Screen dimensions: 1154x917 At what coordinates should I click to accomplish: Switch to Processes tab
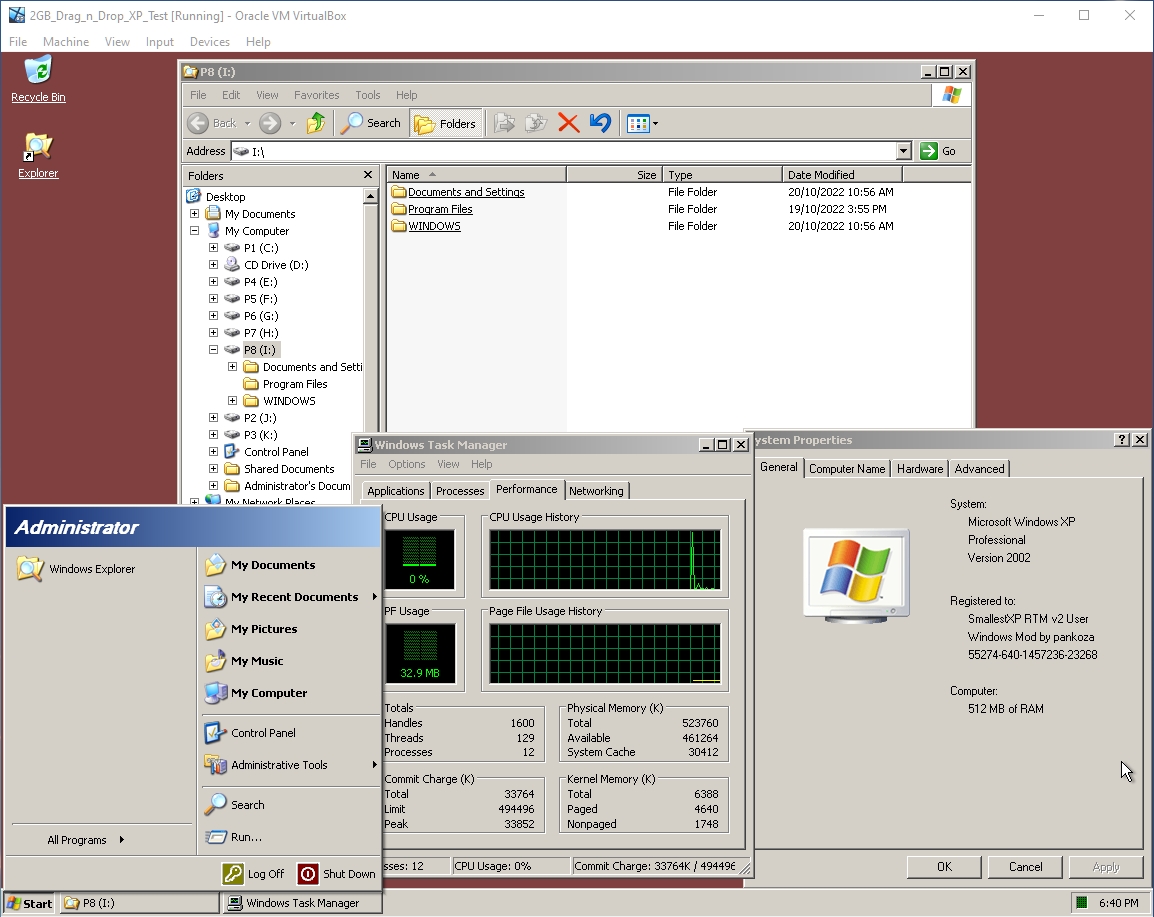tap(460, 491)
